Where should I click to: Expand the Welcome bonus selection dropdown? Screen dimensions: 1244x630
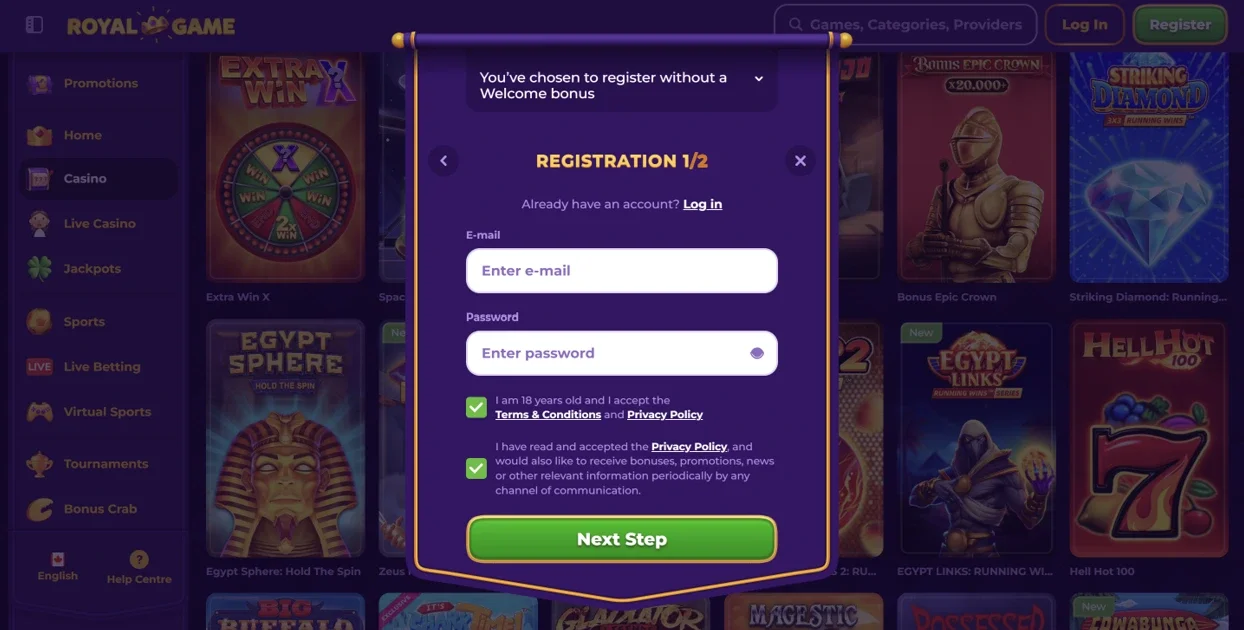point(621,85)
